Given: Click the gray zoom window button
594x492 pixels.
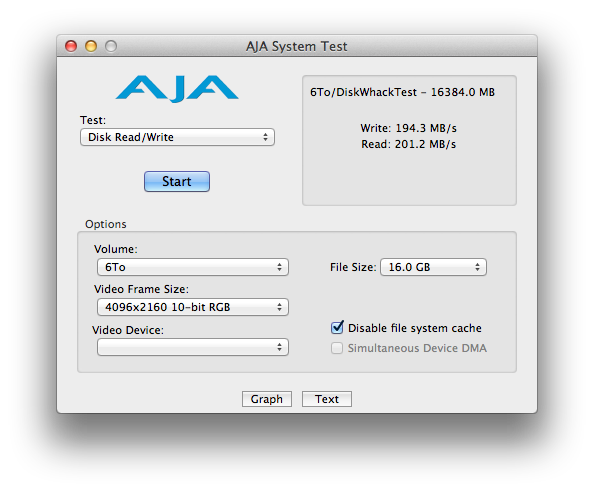Looking at the screenshot, I should pyautogui.click(x=111, y=46).
